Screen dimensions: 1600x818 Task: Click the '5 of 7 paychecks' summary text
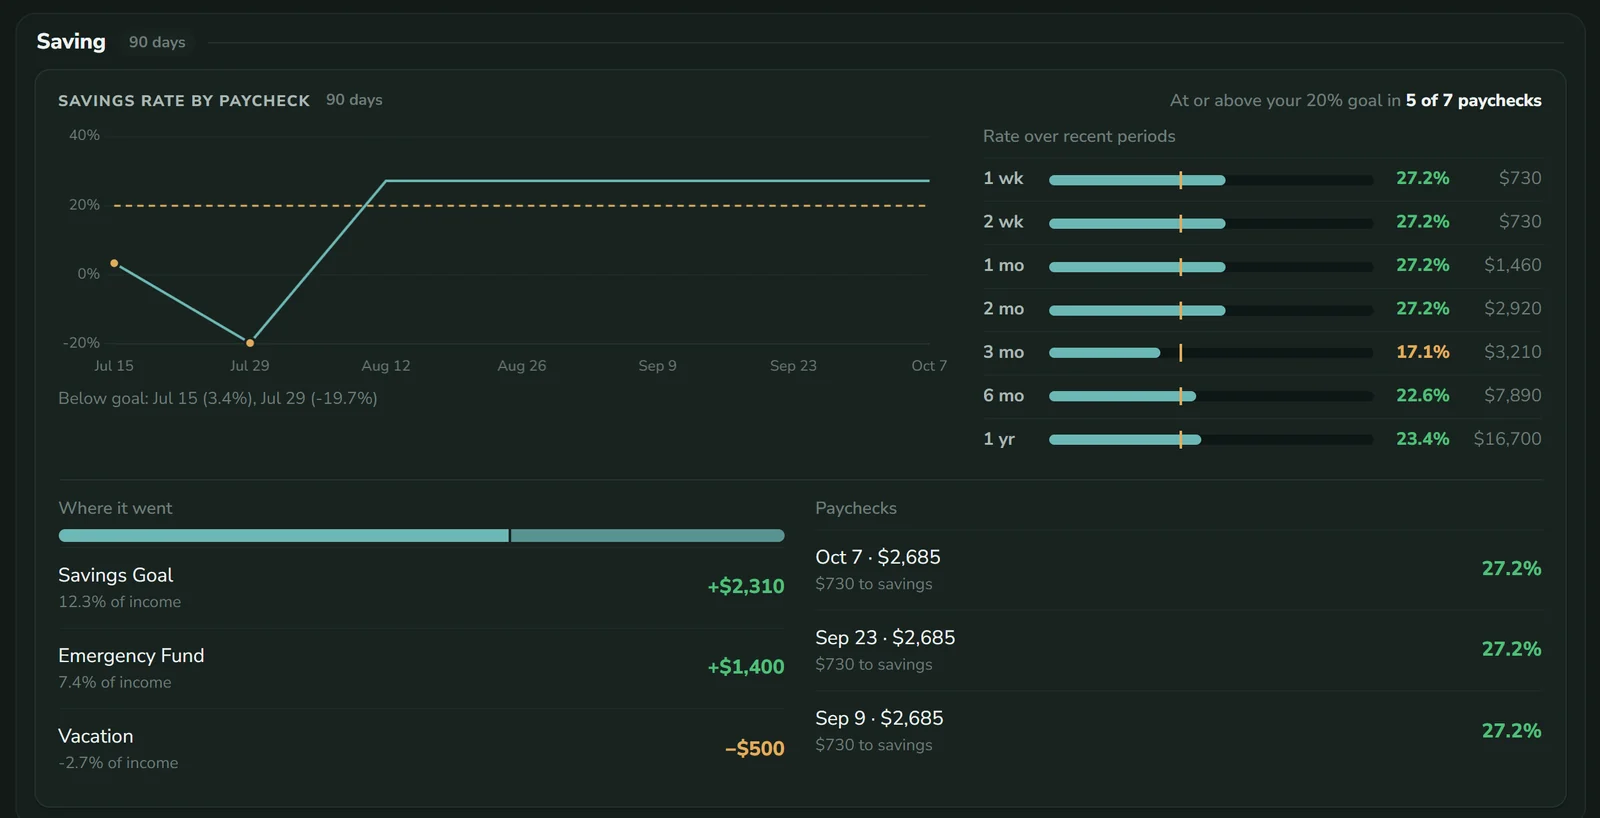click(x=1473, y=100)
